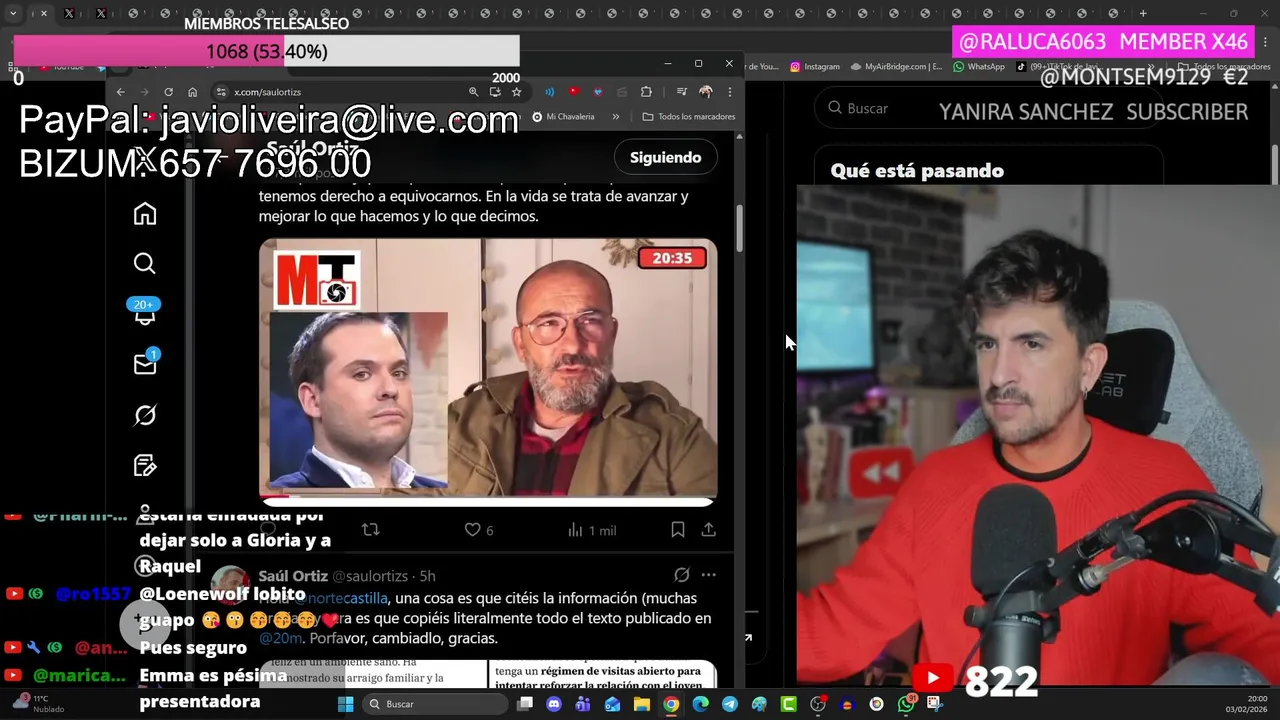The width and height of the screenshot is (1280, 720).
Task: Bookmark the Saúl Ortiz video post
Action: point(678,530)
